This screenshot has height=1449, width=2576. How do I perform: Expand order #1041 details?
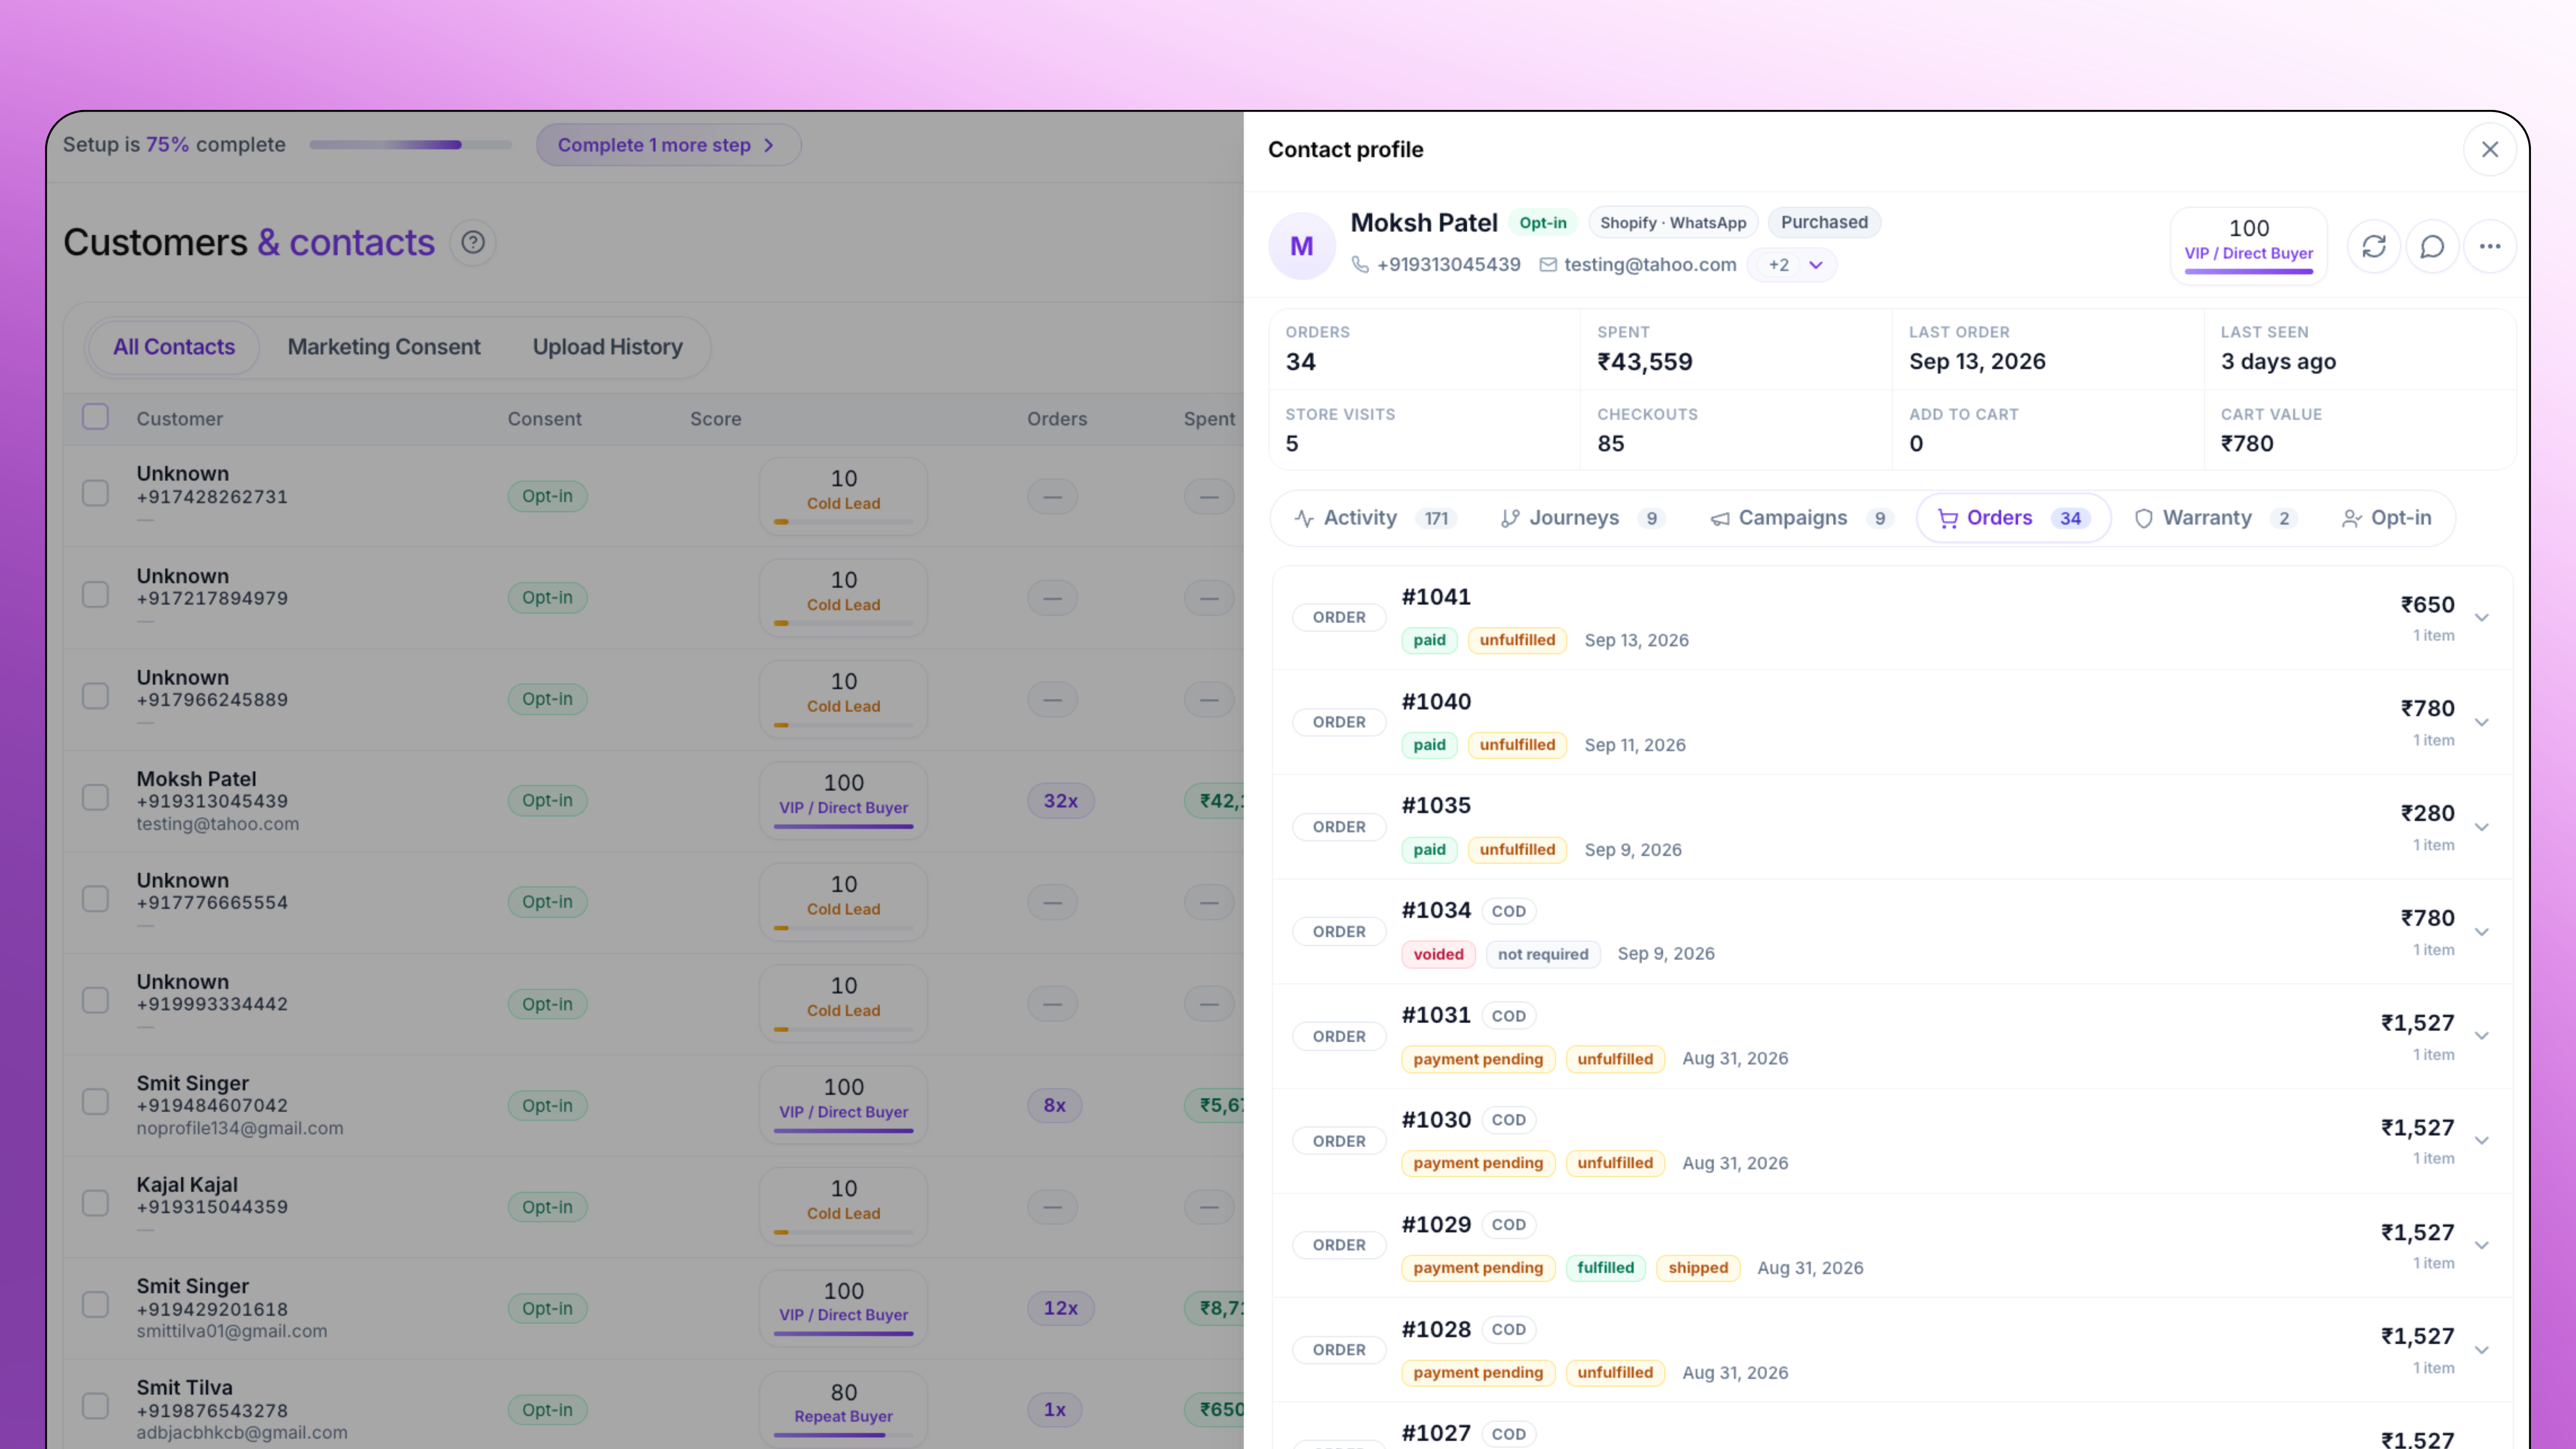tap(2482, 617)
